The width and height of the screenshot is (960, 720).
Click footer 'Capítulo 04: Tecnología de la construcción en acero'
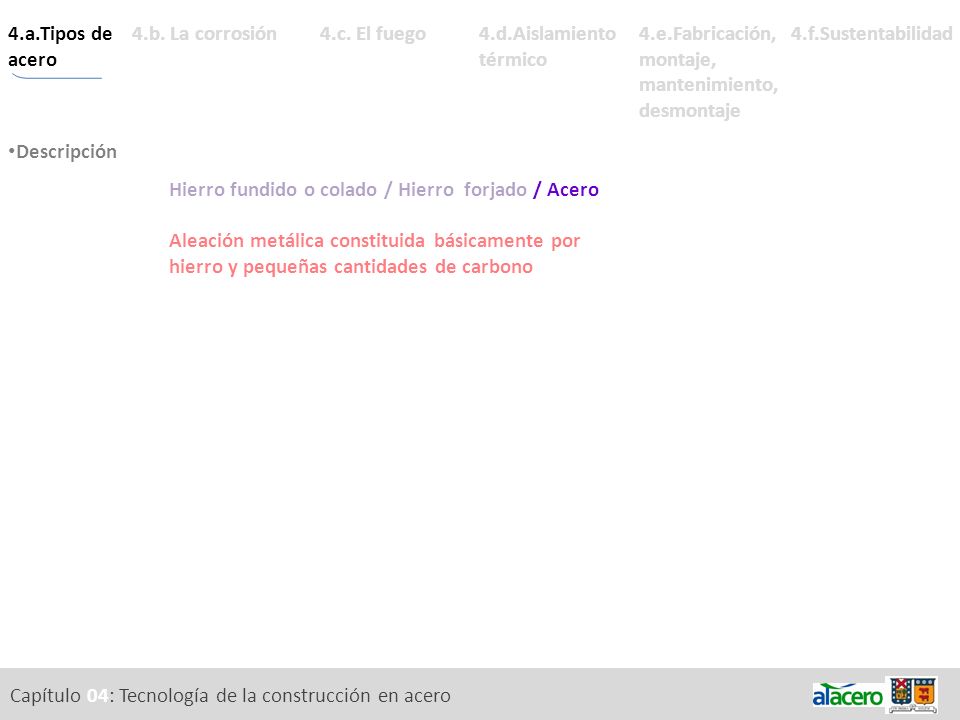pos(230,696)
